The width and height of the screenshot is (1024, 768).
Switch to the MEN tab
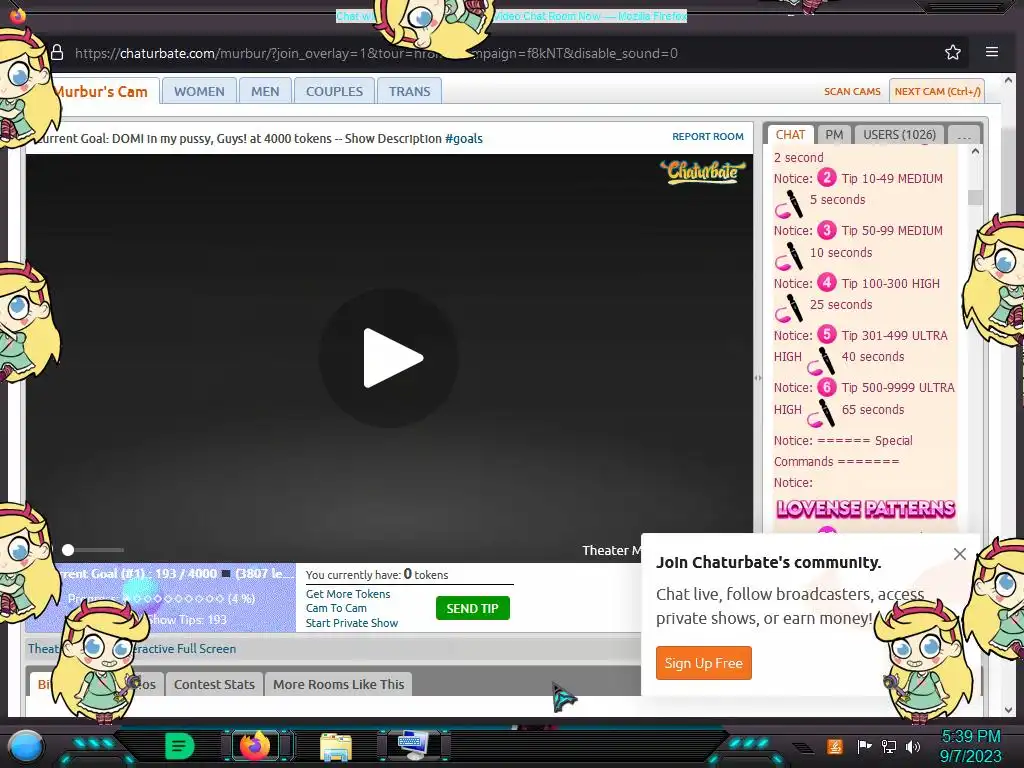(265, 91)
